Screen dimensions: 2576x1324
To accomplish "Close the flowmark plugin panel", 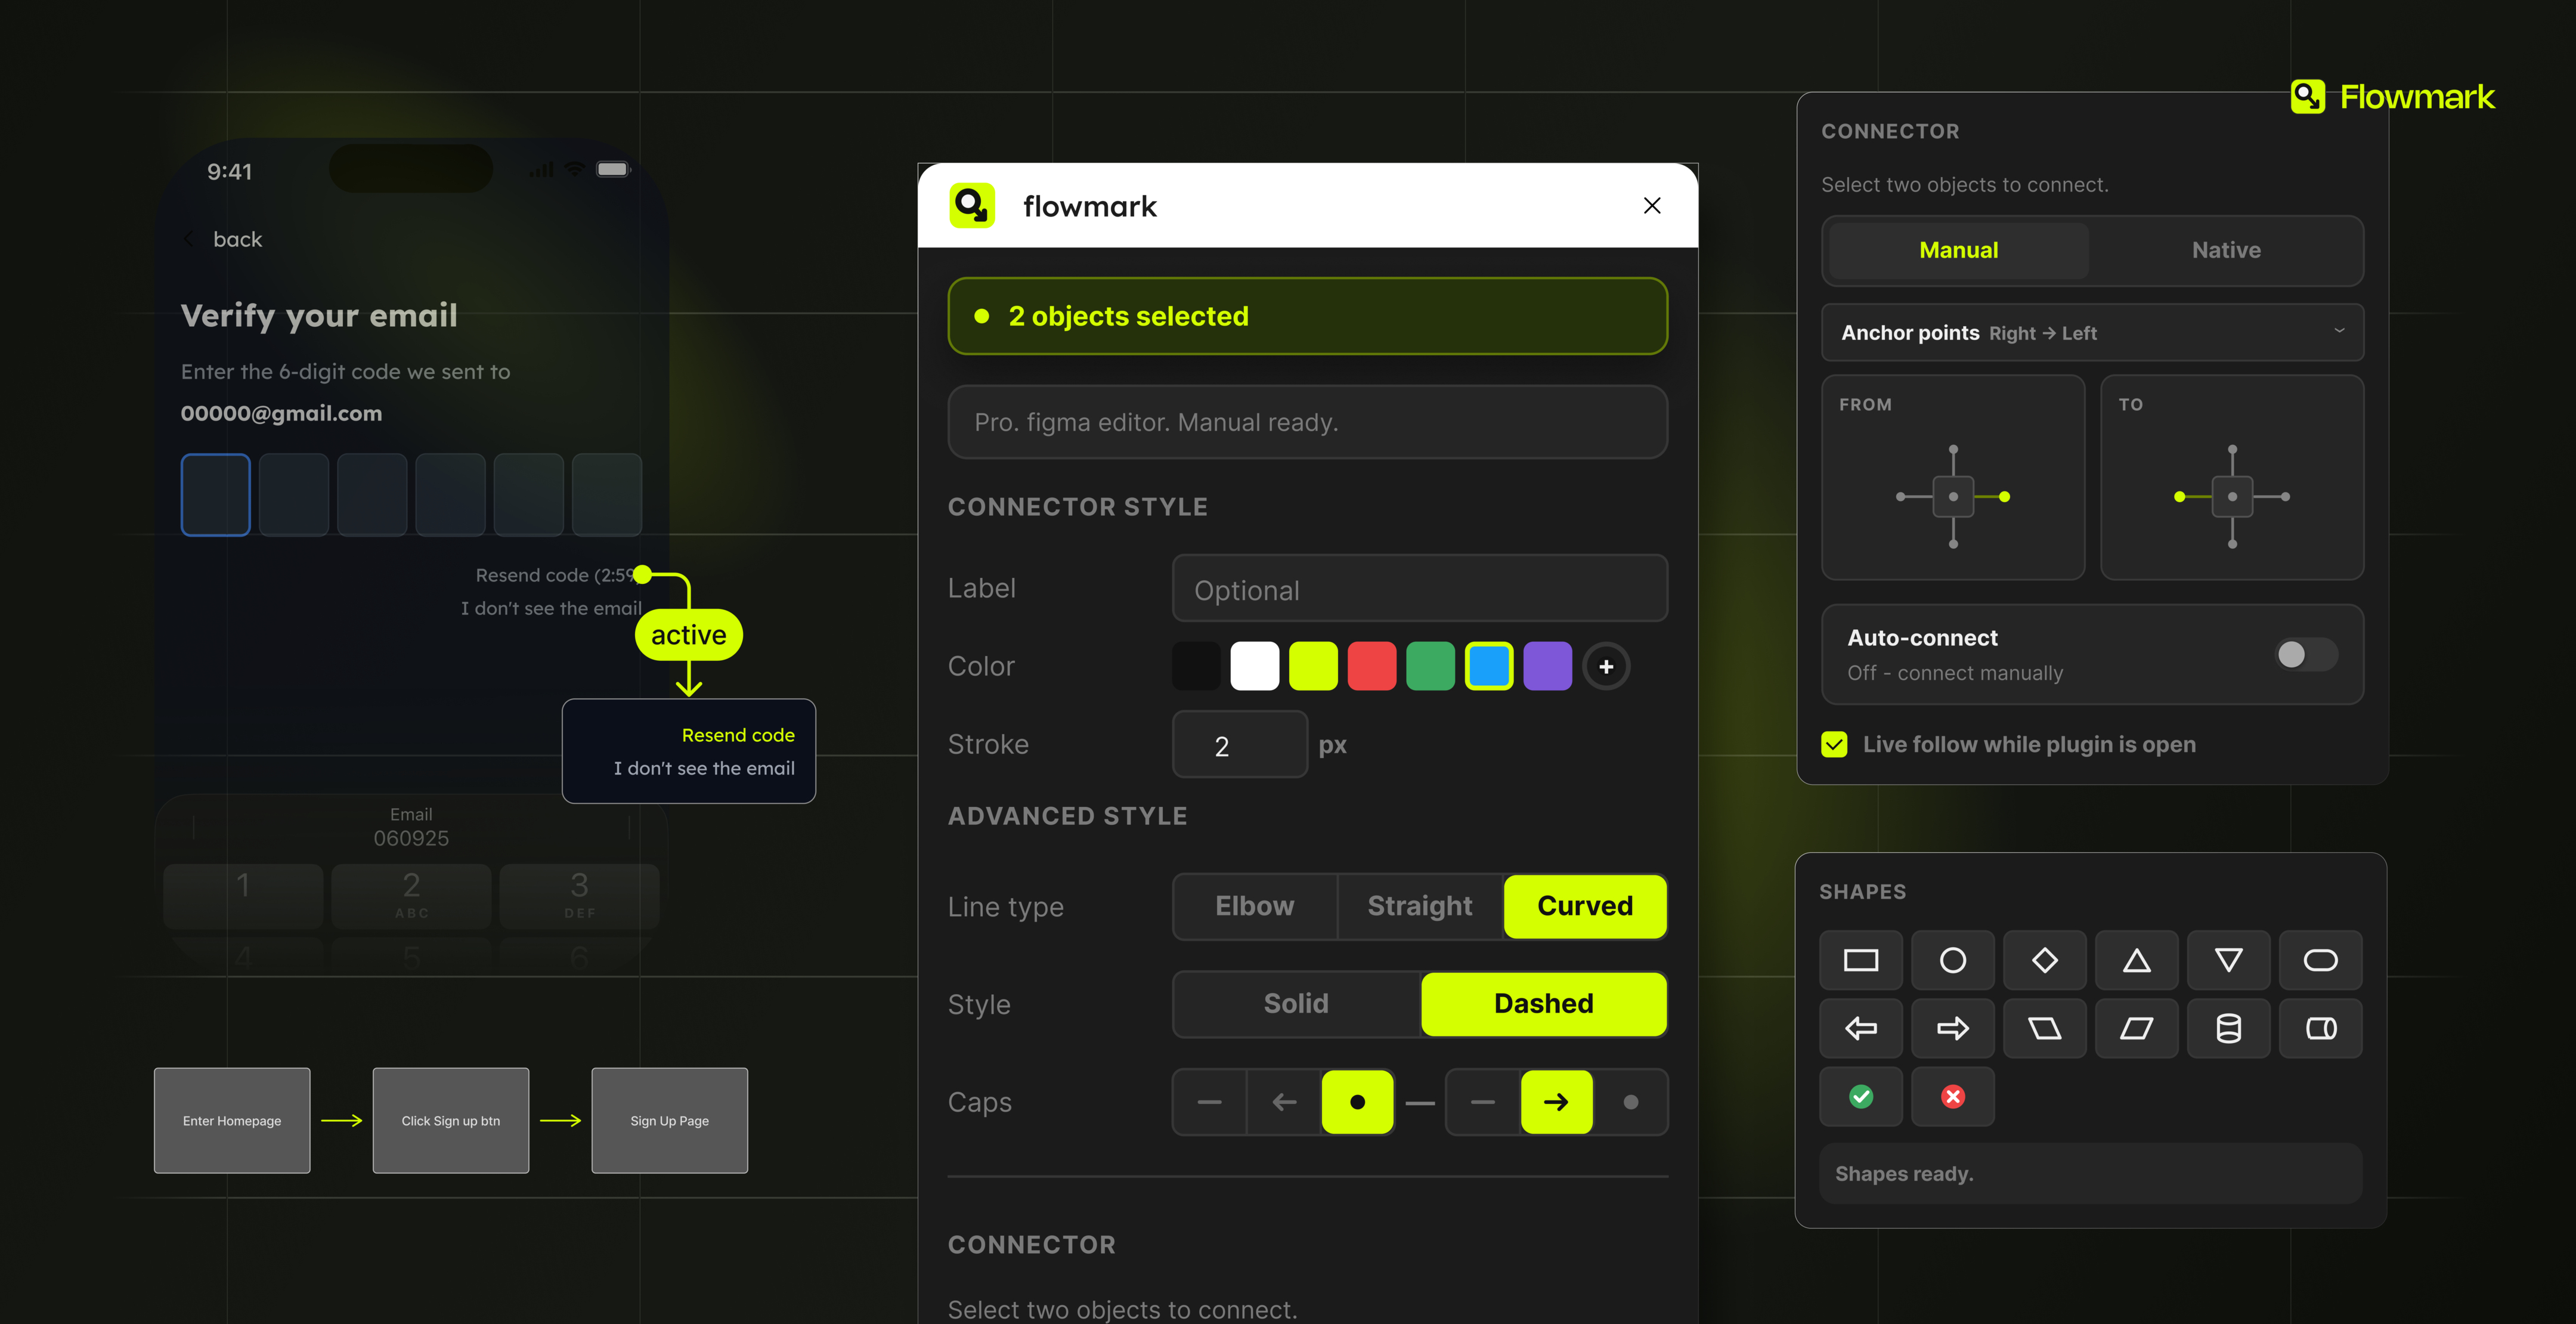I will 1652,205.
